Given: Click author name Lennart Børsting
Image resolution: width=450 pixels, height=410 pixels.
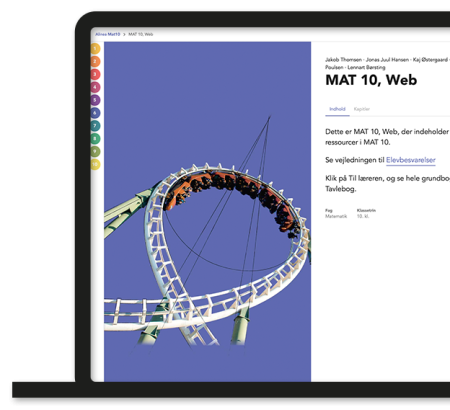Looking at the screenshot, I should point(366,67).
